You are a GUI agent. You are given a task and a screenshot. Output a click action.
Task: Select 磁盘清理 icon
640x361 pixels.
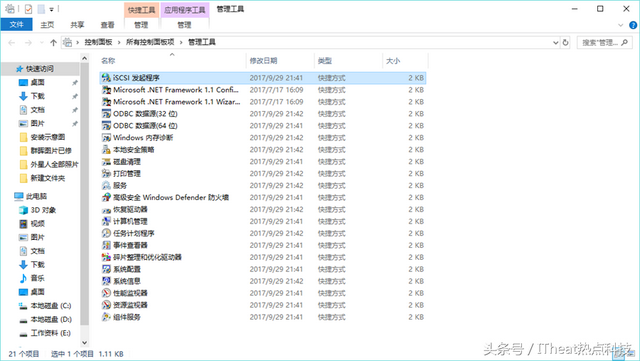(x=106, y=161)
